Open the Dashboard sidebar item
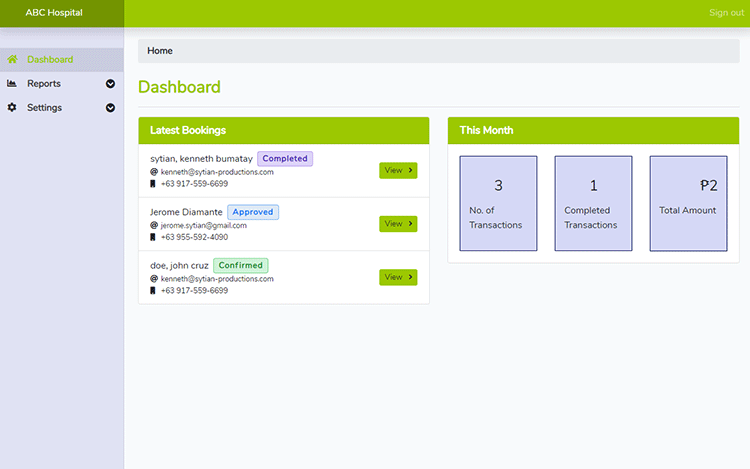Viewport: 750px width, 469px height. pos(50,60)
